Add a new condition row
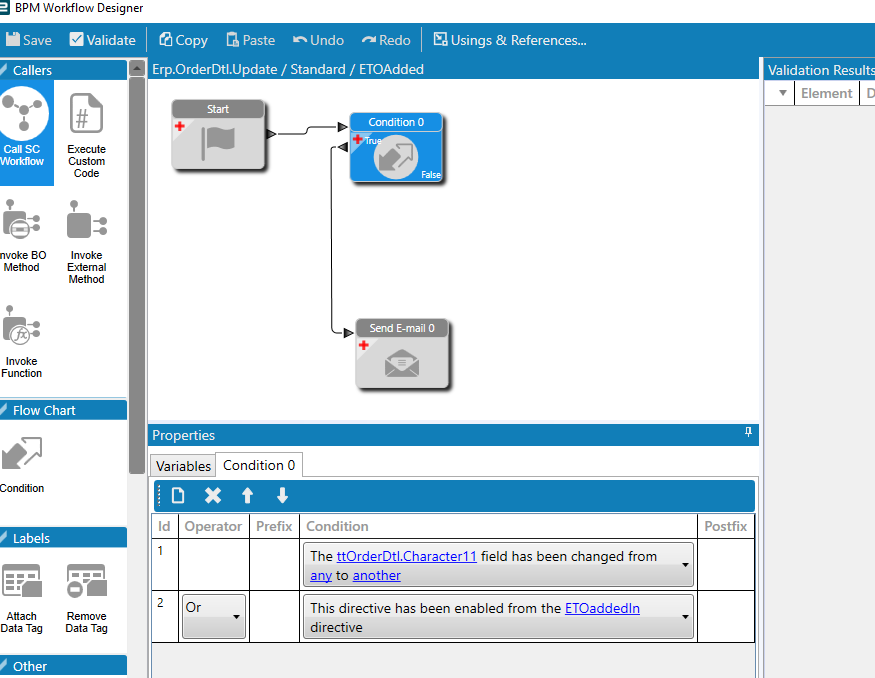 177,496
